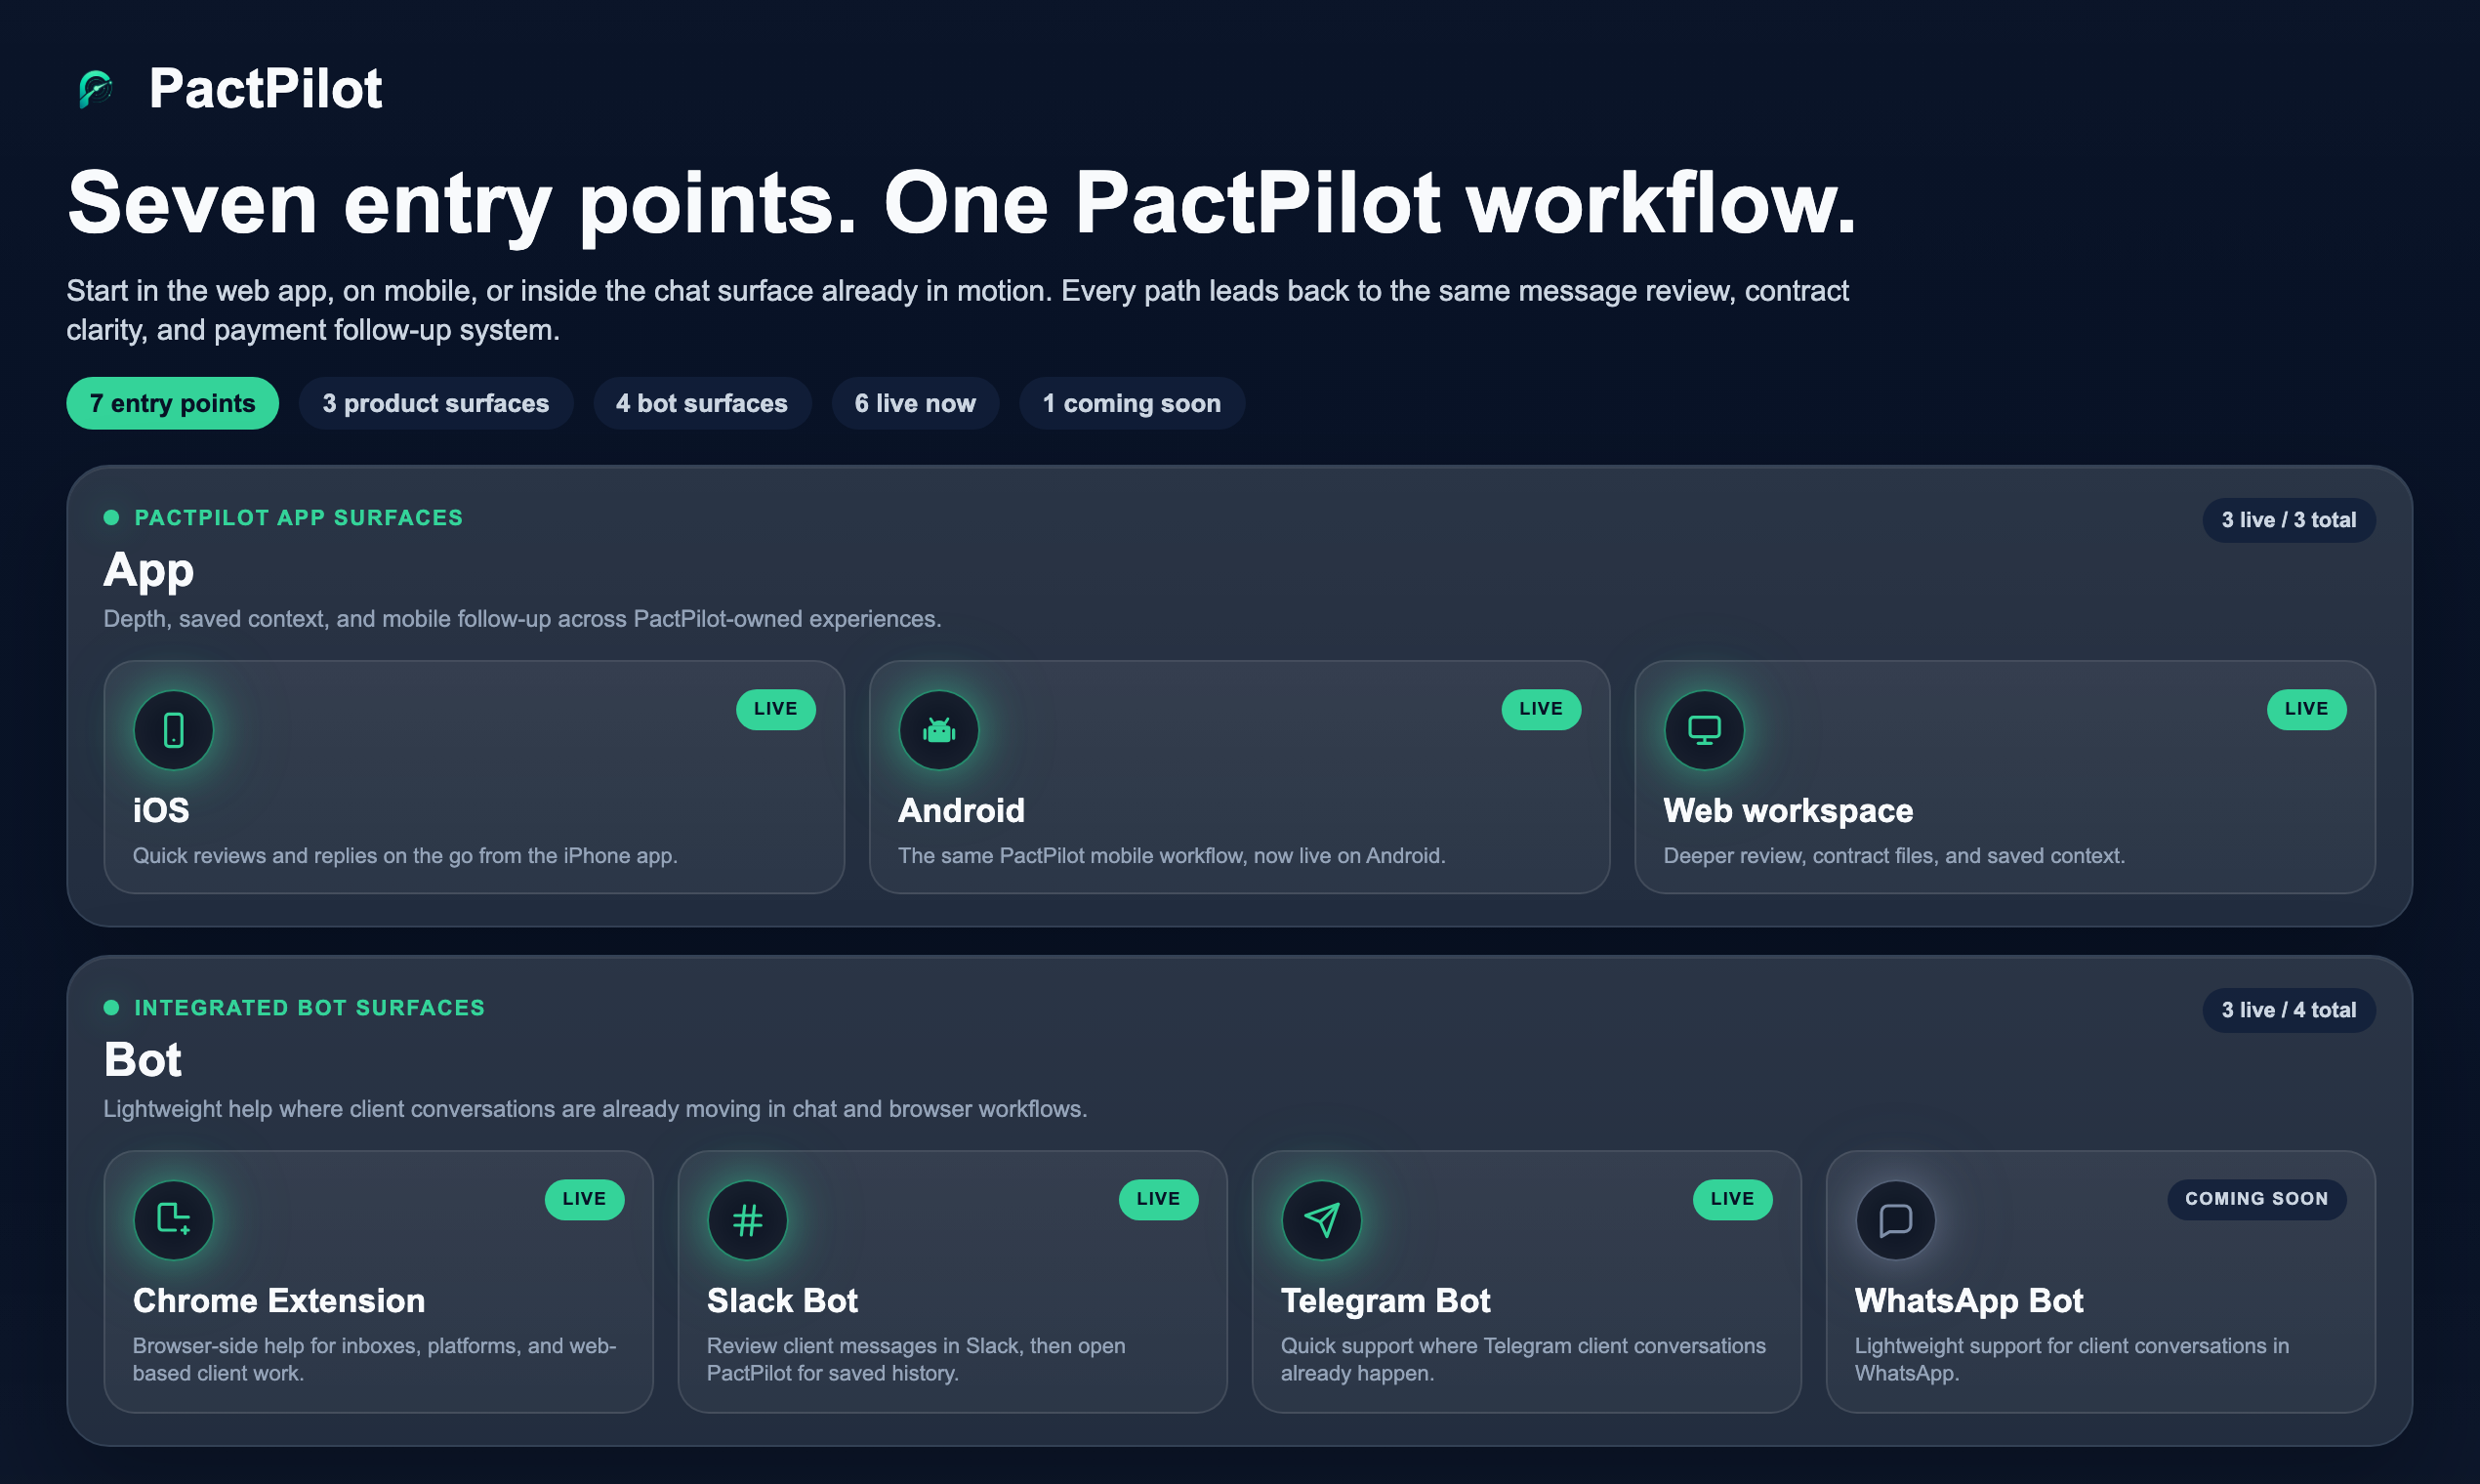Click the App section heading
2480x1484 pixels.
coord(148,570)
